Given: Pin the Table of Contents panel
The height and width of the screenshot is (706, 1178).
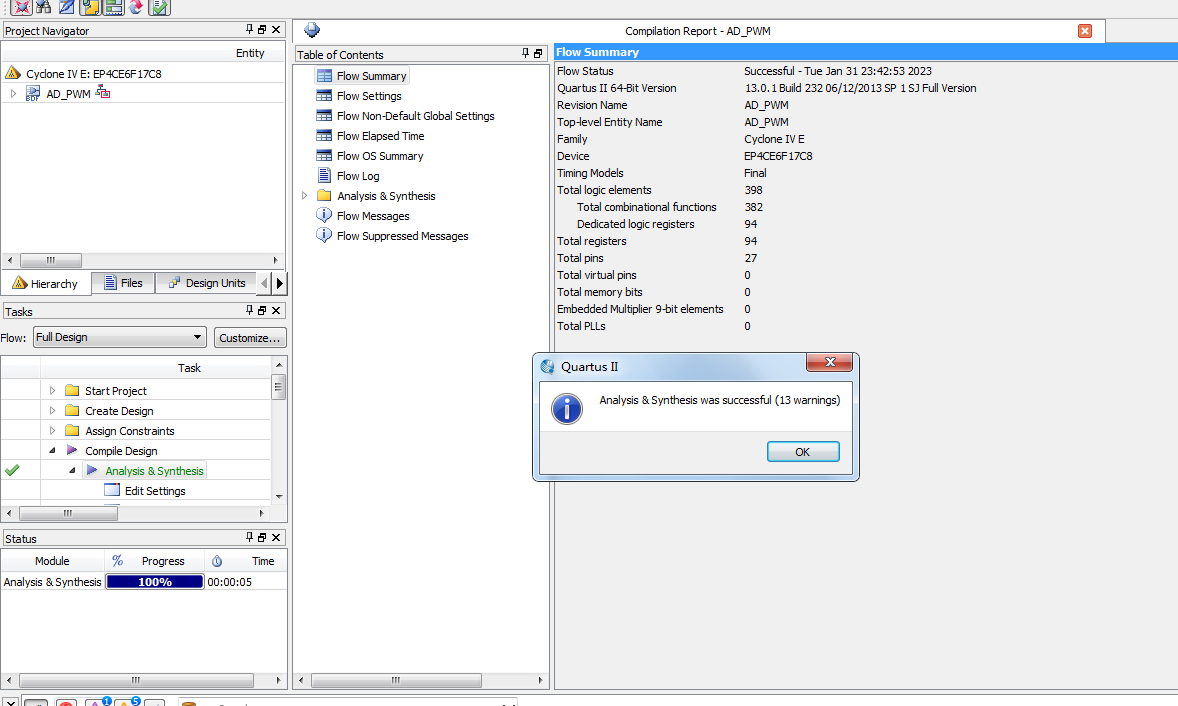Looking at the screenshot, I should tap(525, 53).
